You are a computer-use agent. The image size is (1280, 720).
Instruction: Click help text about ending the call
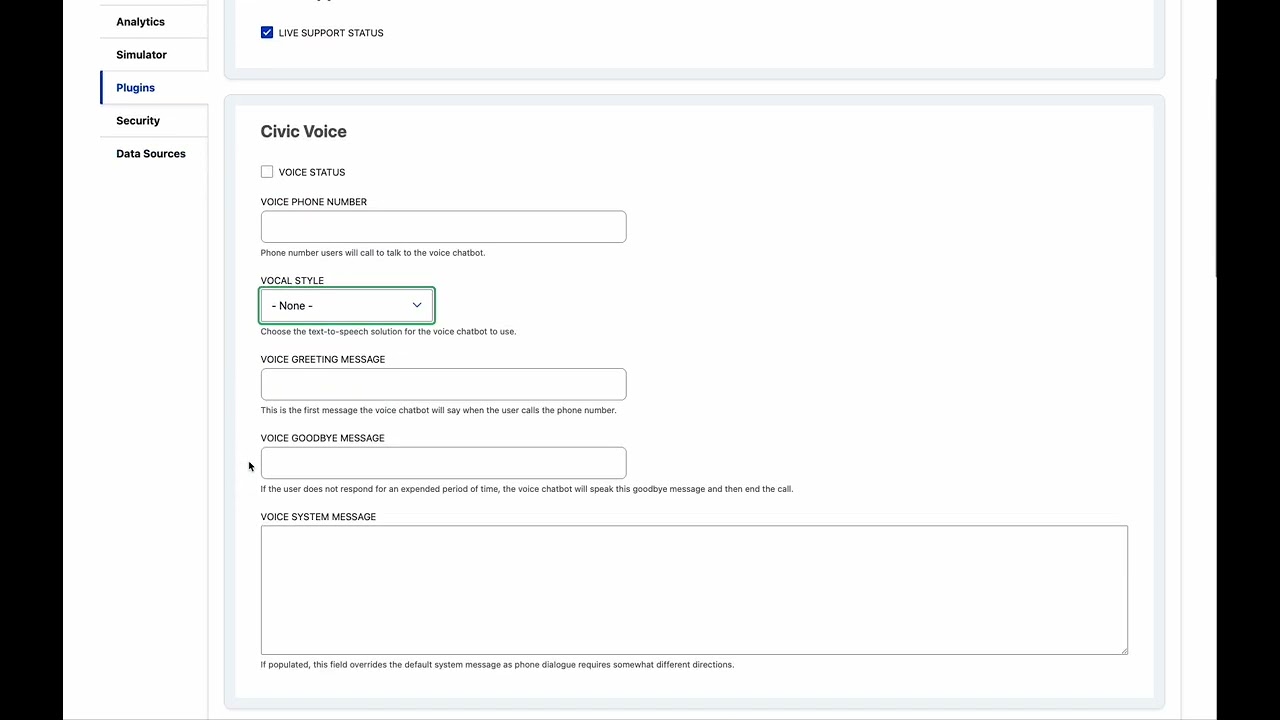pyautogui.click(x=527, y=489)
